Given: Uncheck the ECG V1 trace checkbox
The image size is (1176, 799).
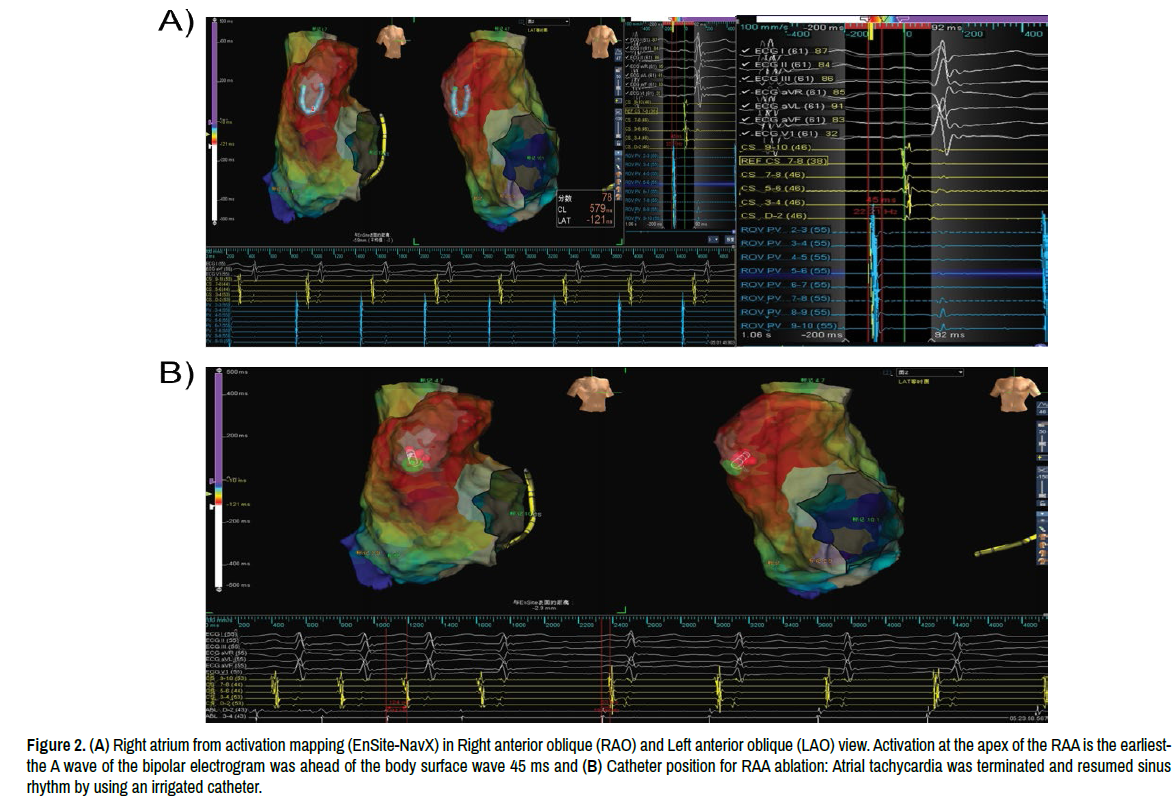Looking at the screenshot, I should pos(746,134).
